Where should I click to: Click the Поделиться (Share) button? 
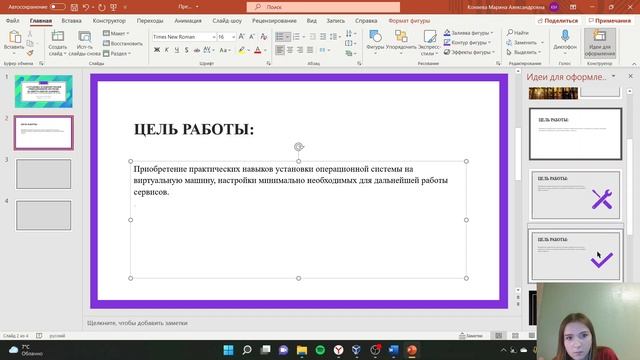[558, 20]
